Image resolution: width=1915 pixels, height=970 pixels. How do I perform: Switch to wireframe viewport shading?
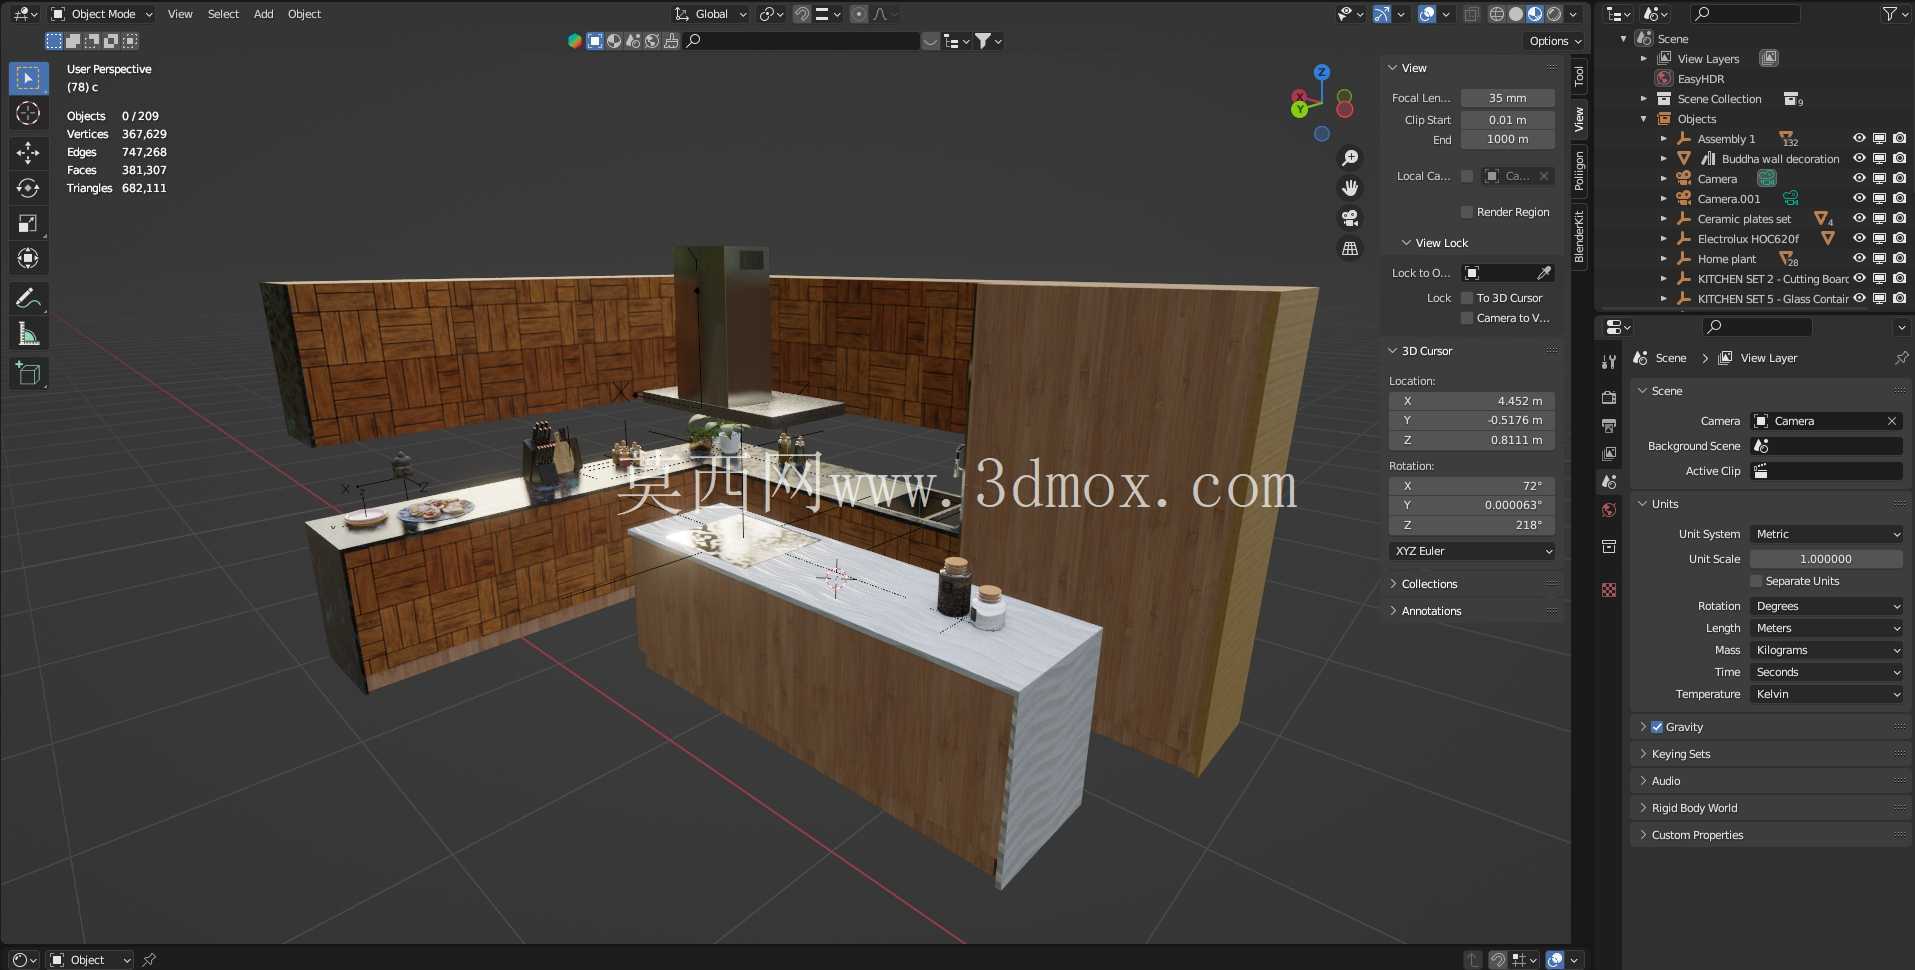pyautogui.click(x=1497, y=14)
